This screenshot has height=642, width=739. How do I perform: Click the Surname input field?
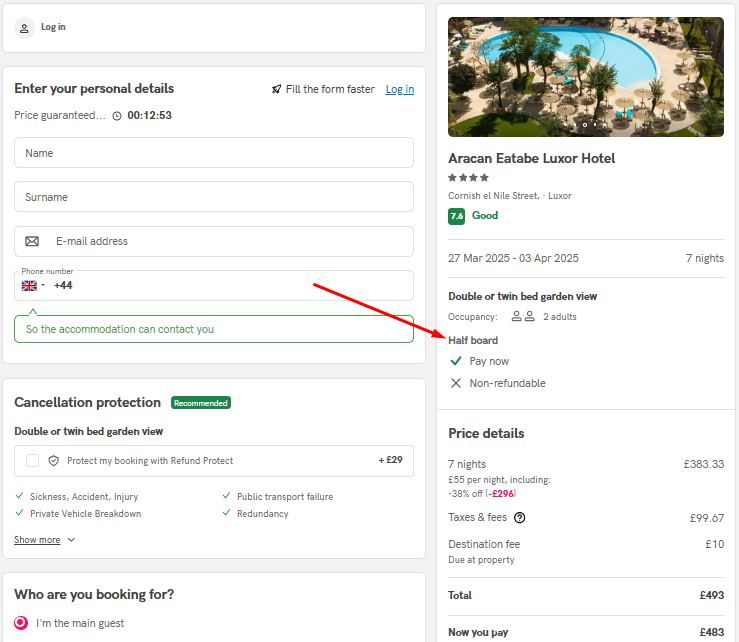click(x=214, y=197)
